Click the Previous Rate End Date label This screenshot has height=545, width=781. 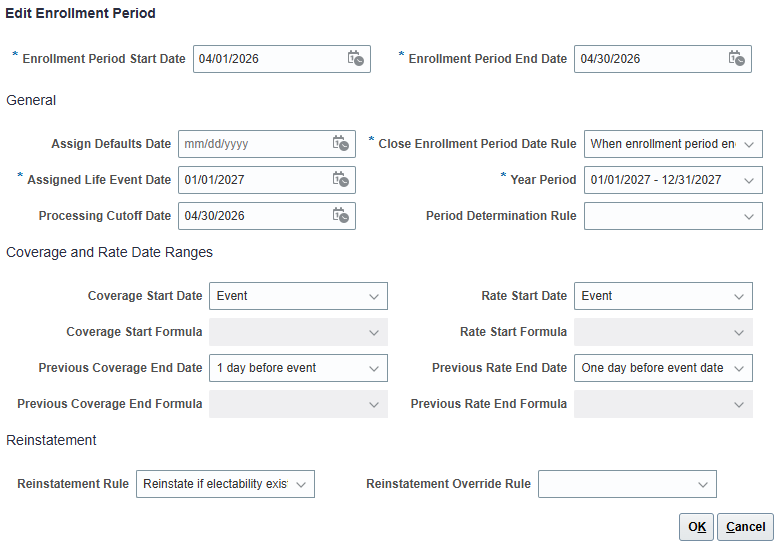click(499, 368)
